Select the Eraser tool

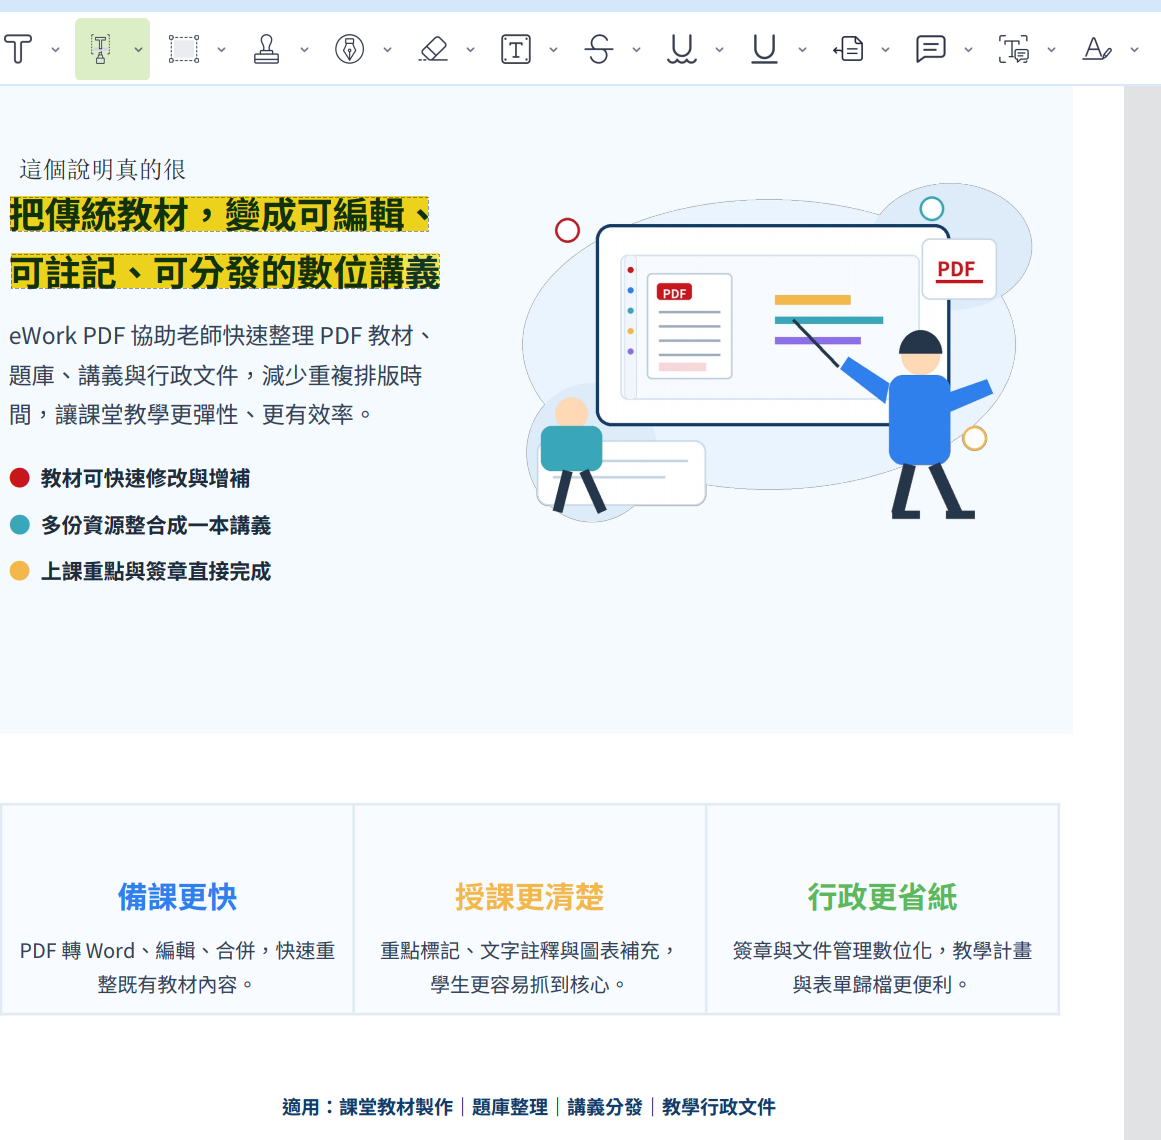pyautogui.click(x=433, y=50)
